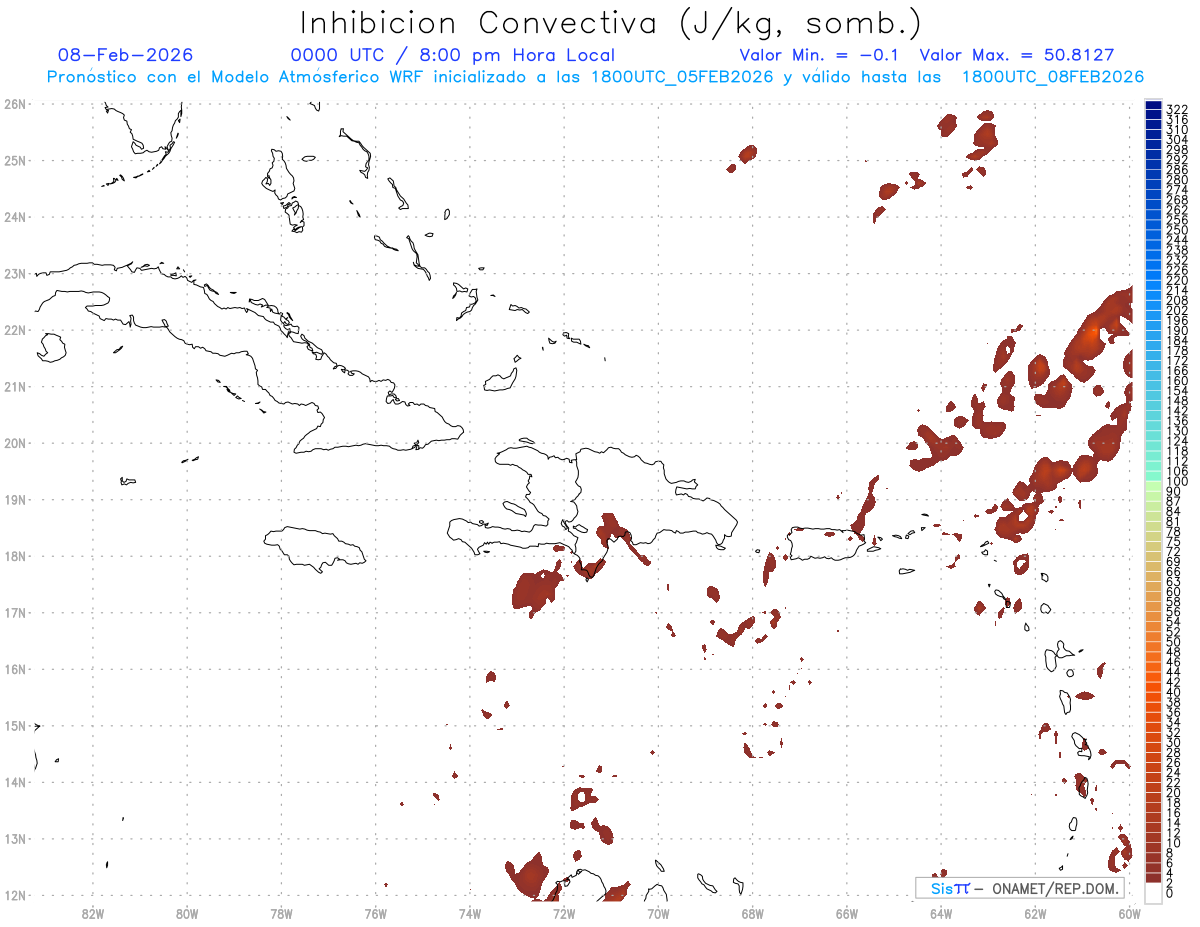Click the "322" value atop the colorbar
The height and width of the screenshot is (927, 1200).
click(x=1177, y=109)
